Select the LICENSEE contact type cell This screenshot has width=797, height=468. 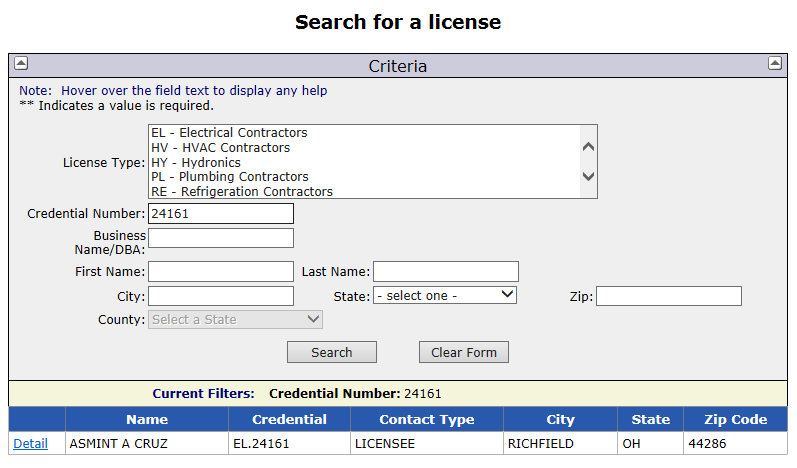[x=427, y=444]
